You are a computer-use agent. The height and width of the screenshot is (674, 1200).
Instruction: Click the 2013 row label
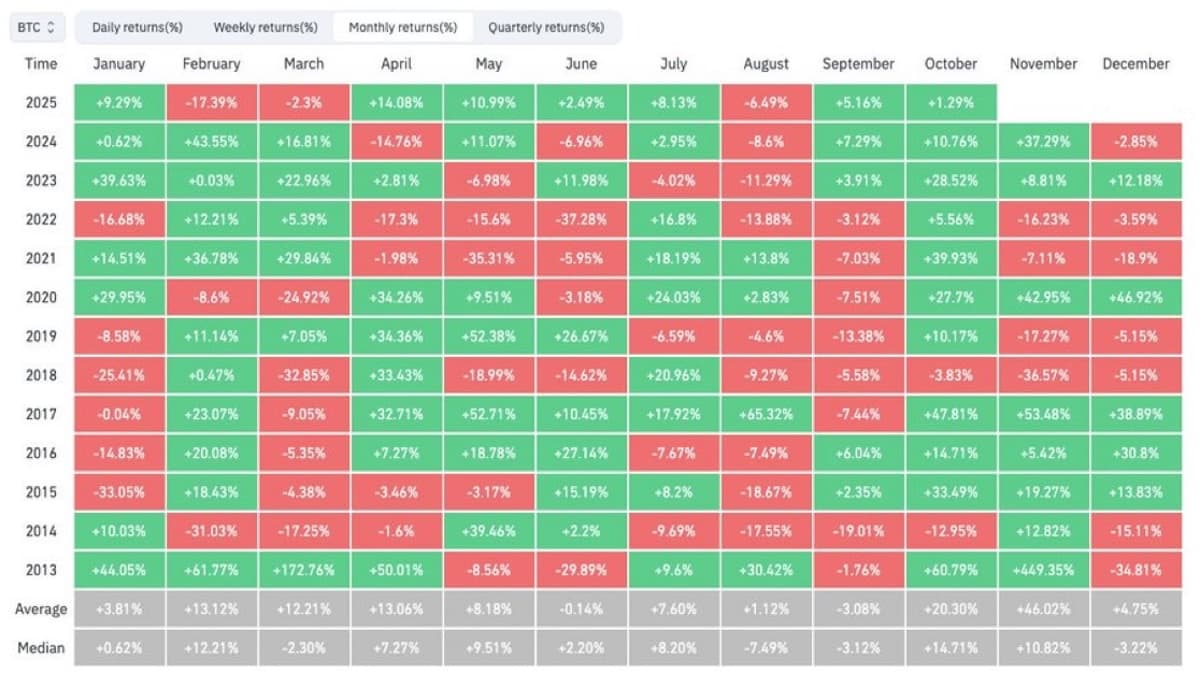coord(39,569)
